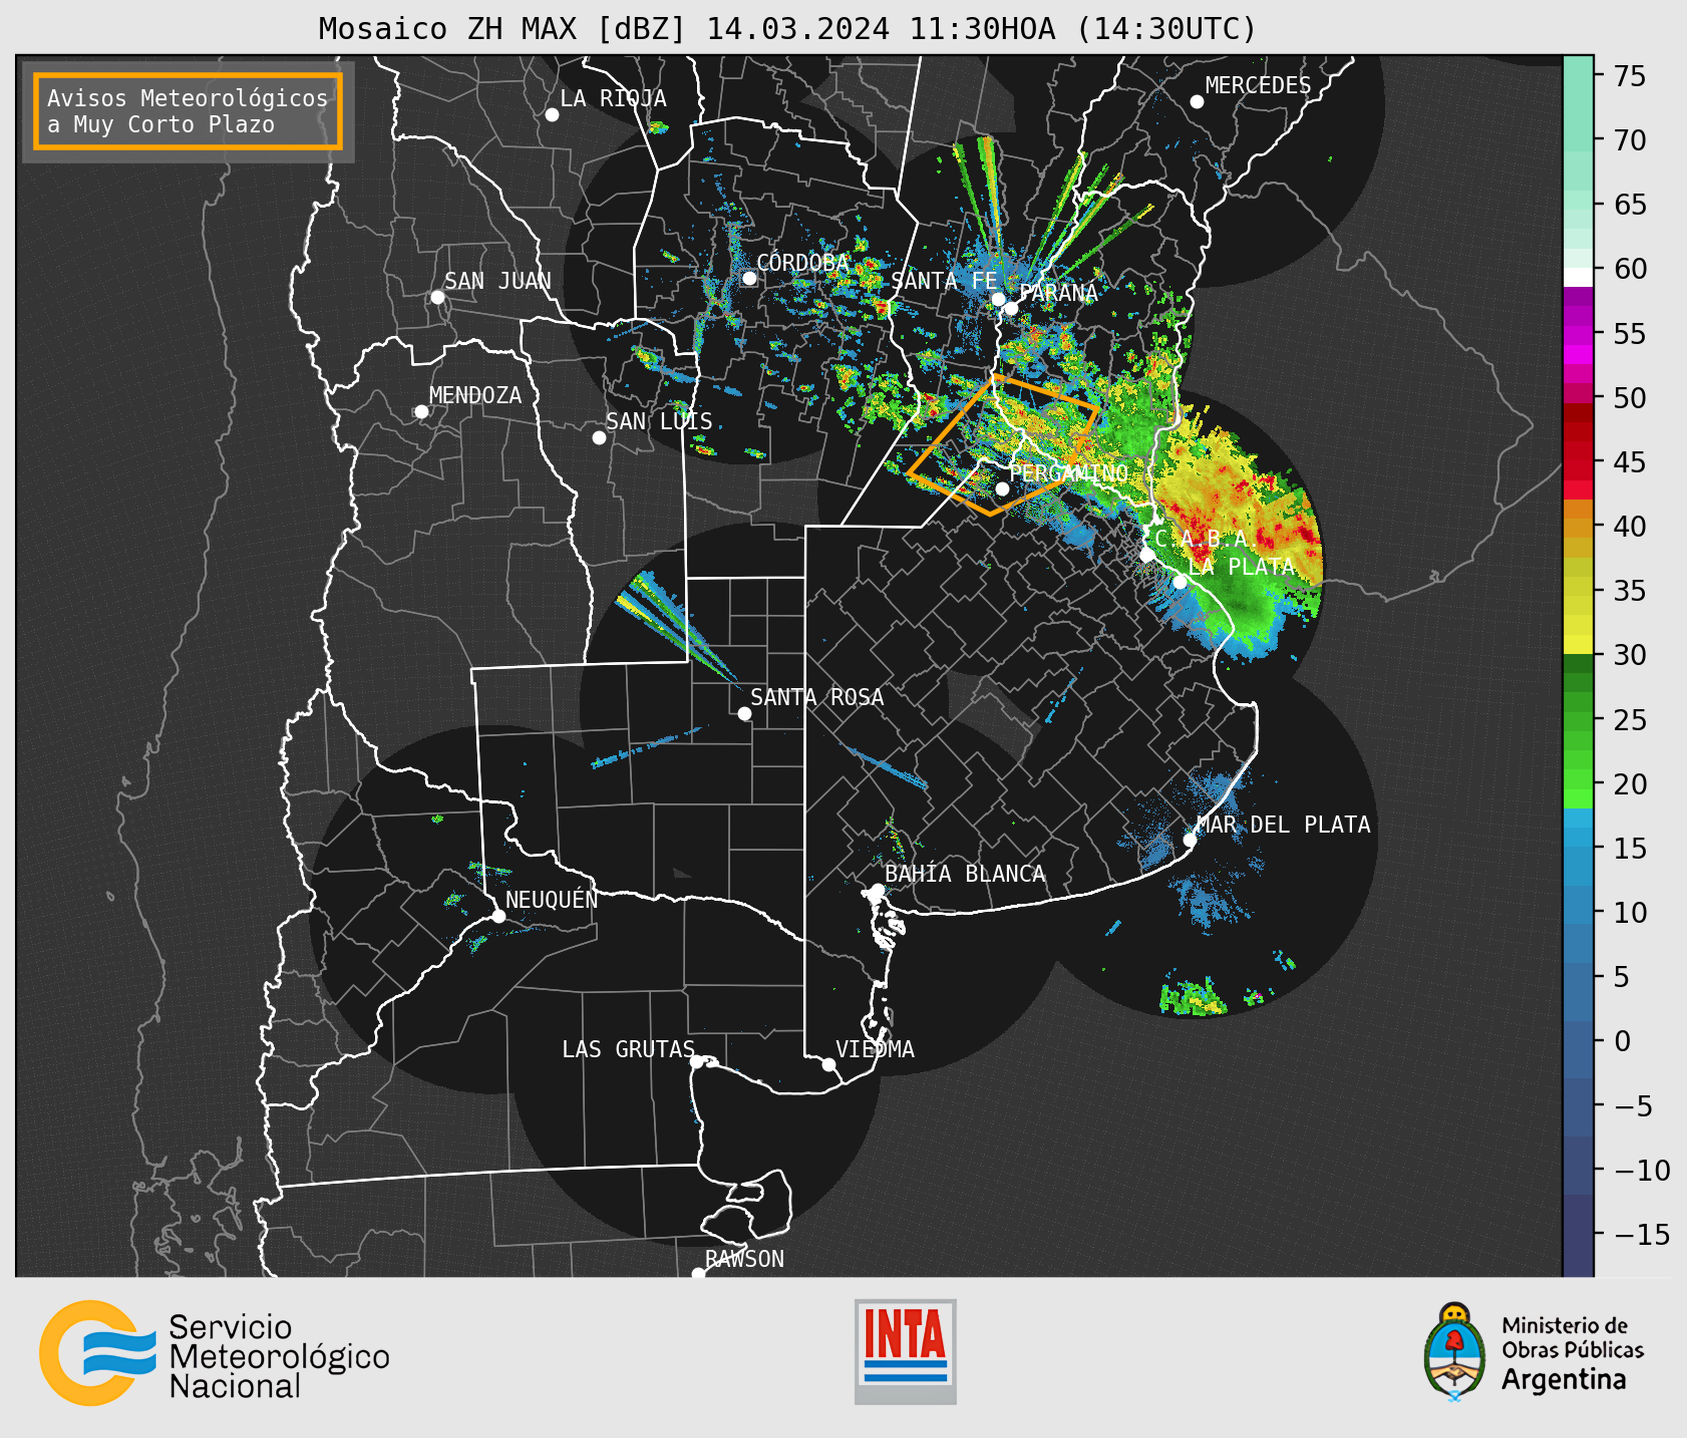The width and height of the screenshot is (1687, 1438).
Task: Click the MAR DEL PLATA label
Action: (1283, 825)
